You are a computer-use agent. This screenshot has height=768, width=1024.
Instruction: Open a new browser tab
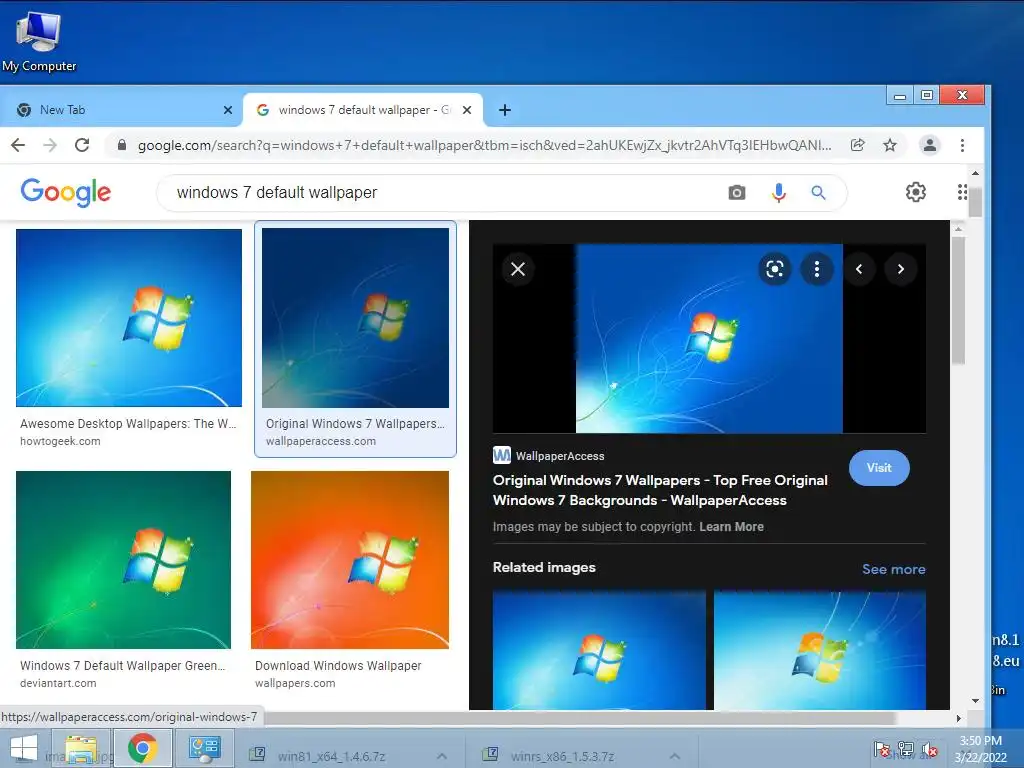pos(504,110)
